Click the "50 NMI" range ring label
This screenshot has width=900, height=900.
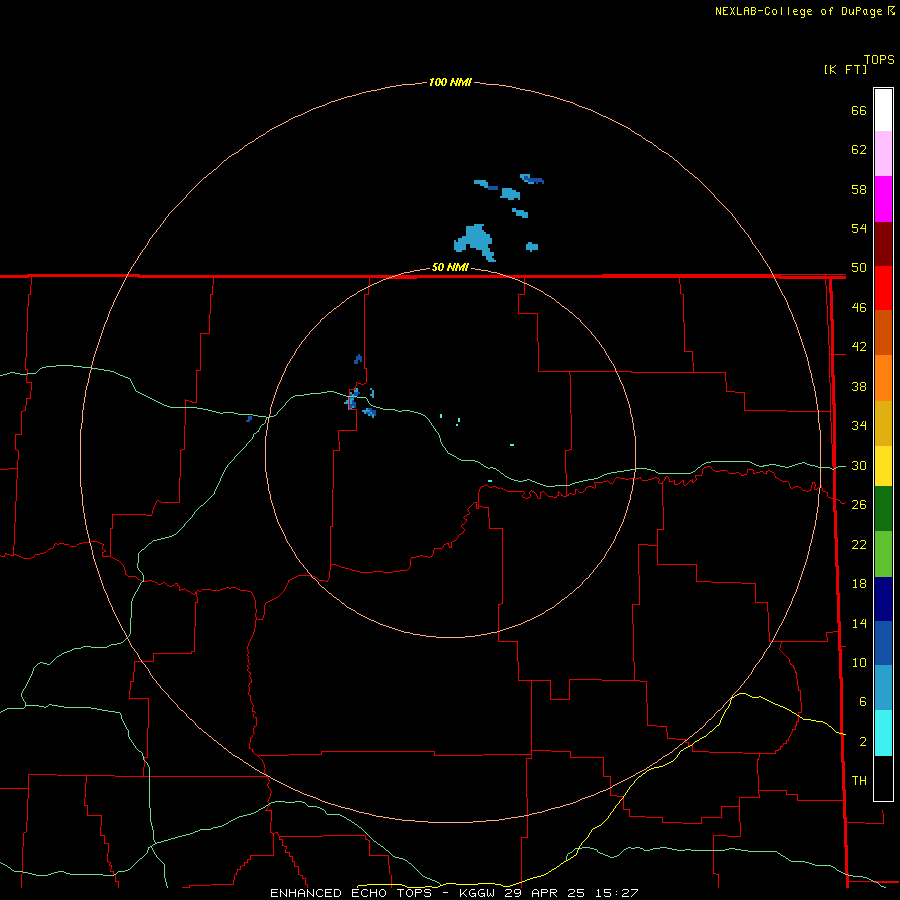point(450,268)
